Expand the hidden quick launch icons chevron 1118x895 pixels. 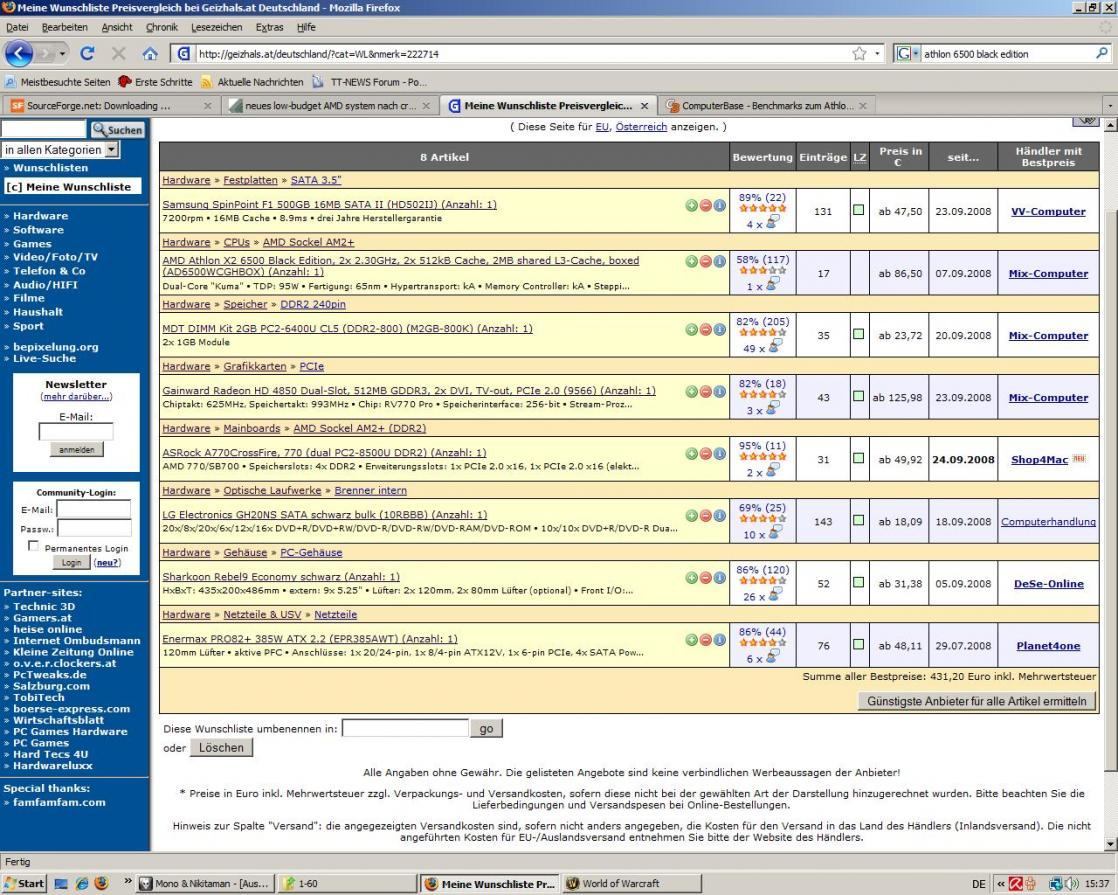pos(128,882)
